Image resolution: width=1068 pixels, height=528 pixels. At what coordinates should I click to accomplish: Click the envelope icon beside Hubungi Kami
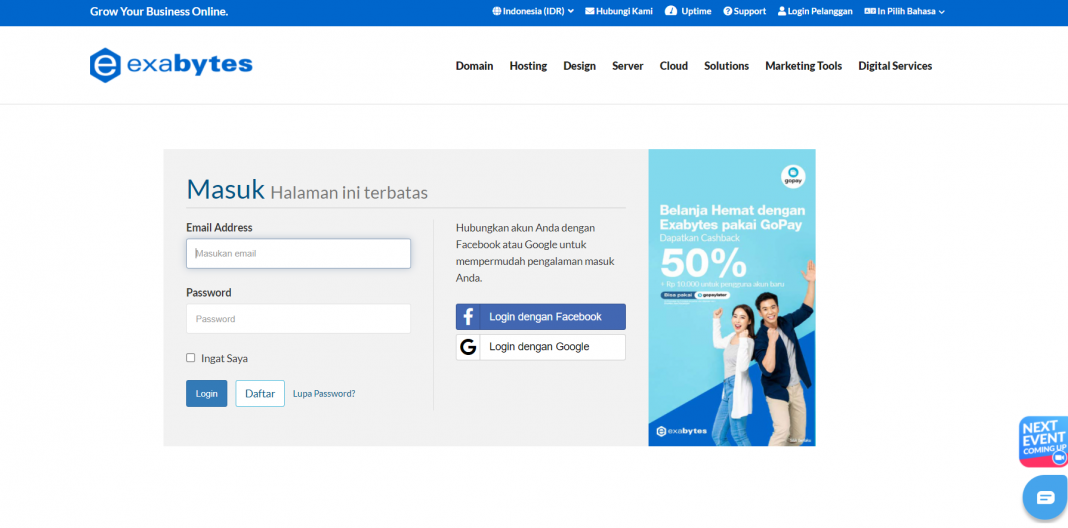590,12
